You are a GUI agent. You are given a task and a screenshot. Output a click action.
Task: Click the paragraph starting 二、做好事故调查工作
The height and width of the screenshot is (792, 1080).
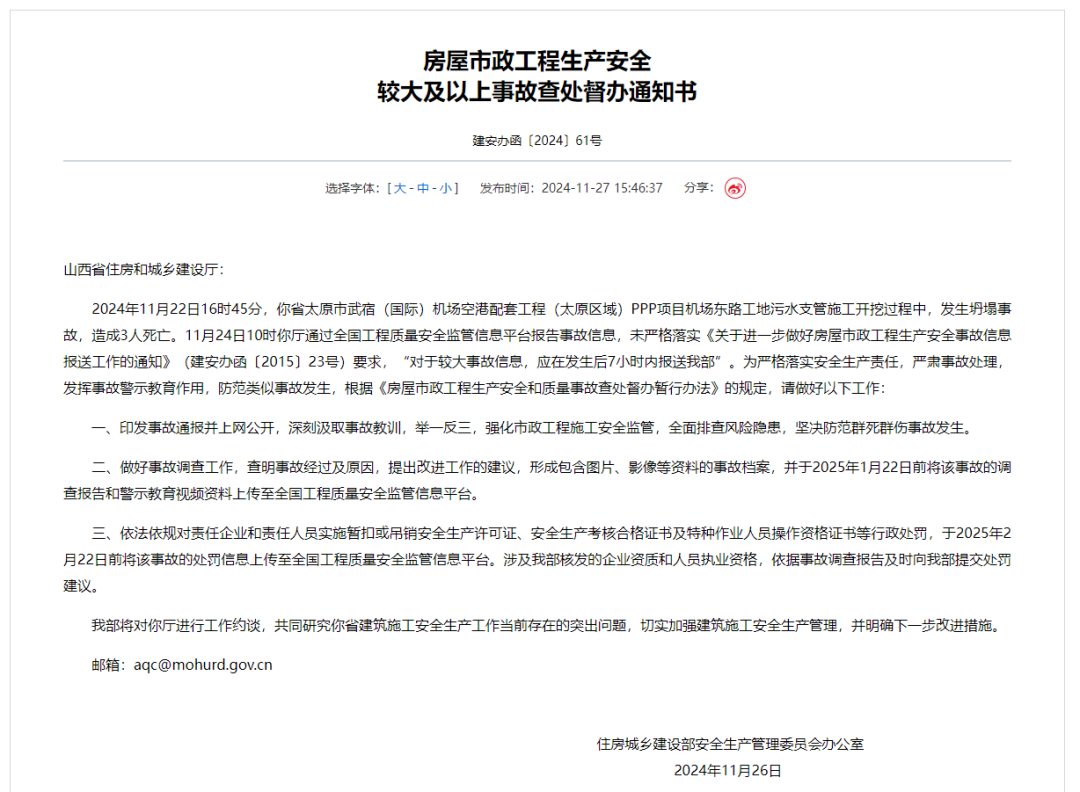(537, 481)
